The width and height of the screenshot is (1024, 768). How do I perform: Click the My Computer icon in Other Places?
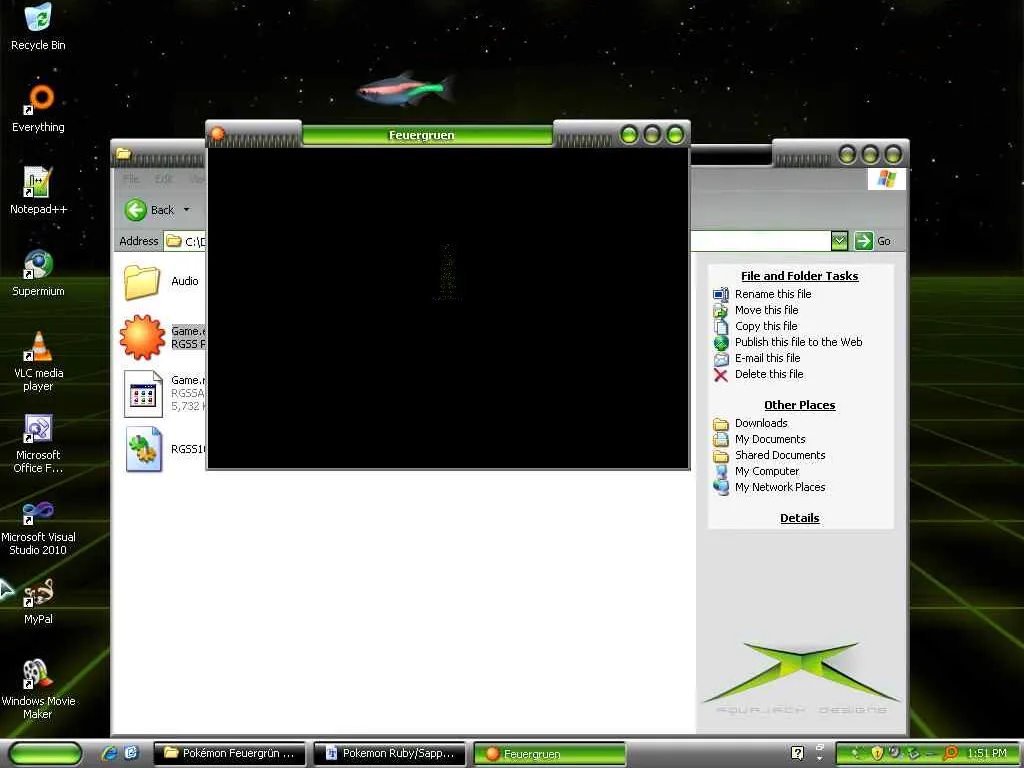point(721,472)
